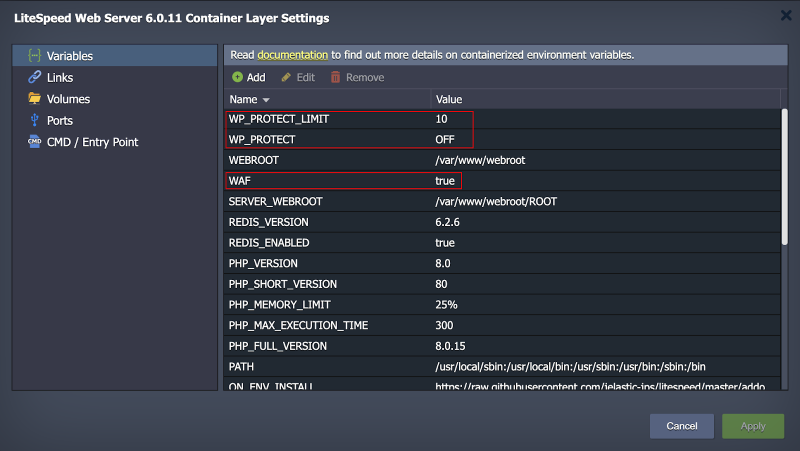
Task: Select the PHP_MEMORY_LIMIT variable name
Action: 280,305
